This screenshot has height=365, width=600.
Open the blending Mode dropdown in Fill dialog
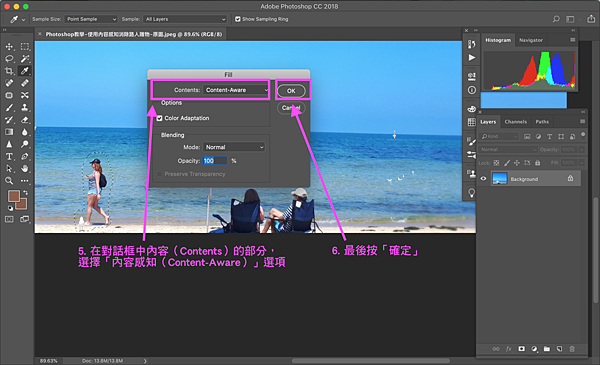point(234,147)
